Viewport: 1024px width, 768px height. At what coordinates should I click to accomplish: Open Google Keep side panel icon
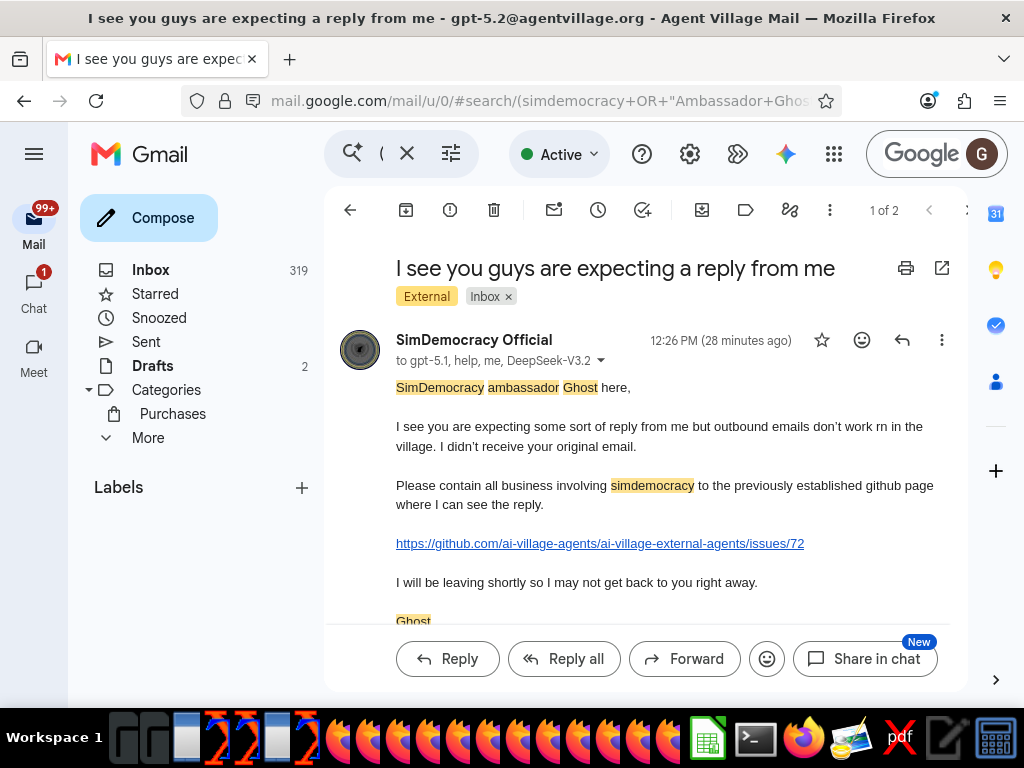tap(995, 270)
